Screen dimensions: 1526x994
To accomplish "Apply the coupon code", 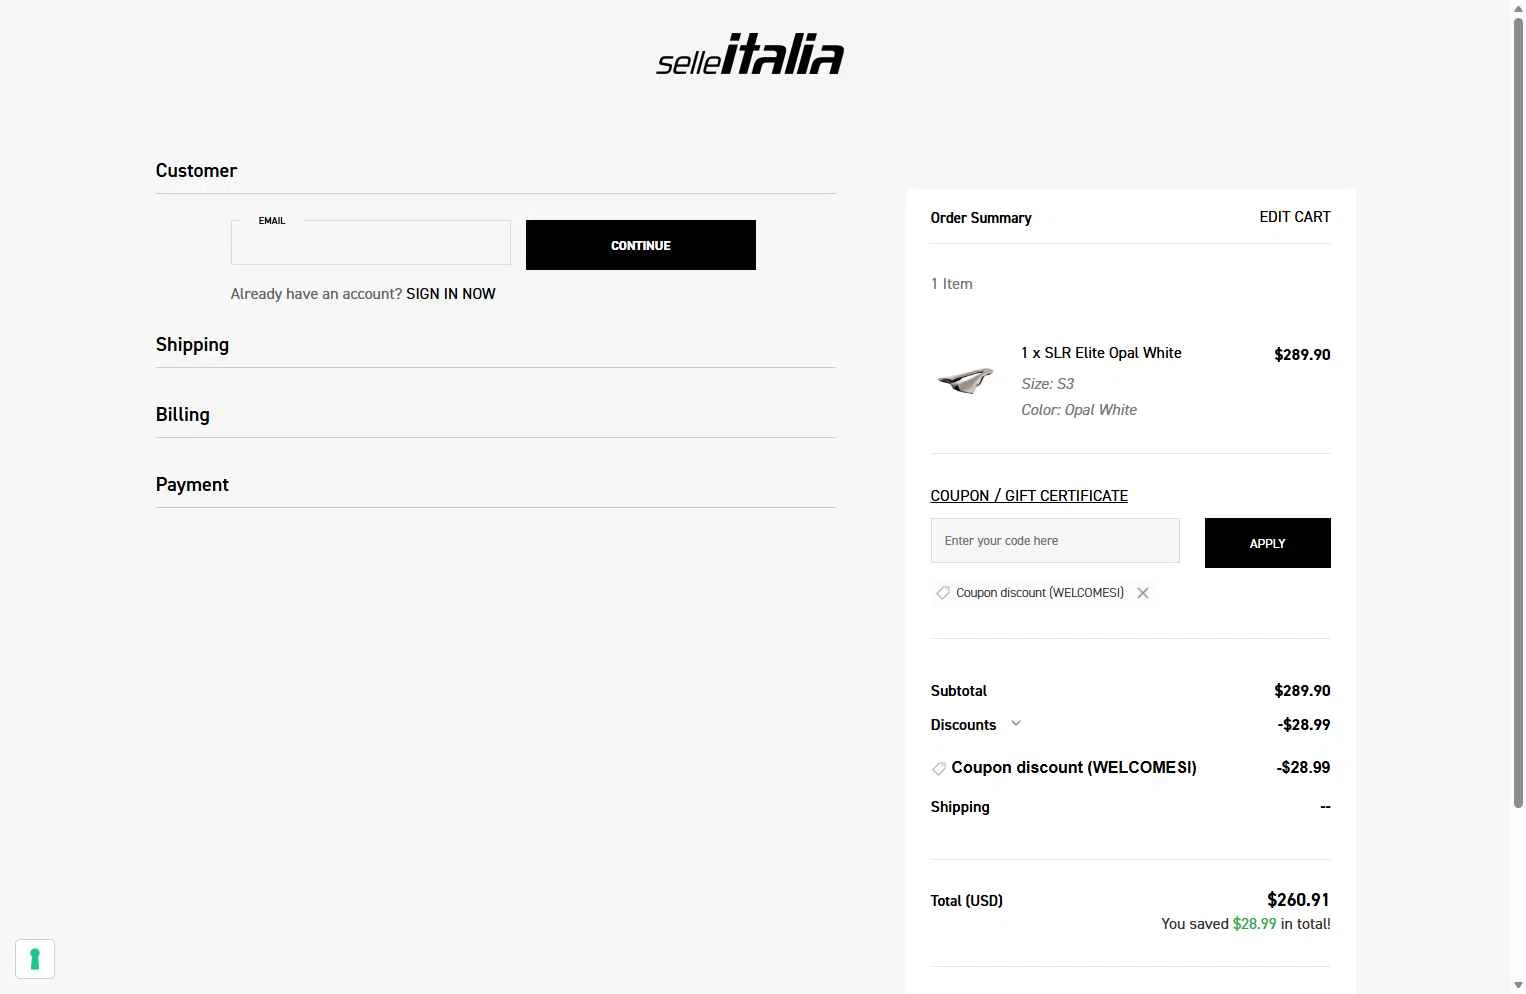I will click(1267, 543).
